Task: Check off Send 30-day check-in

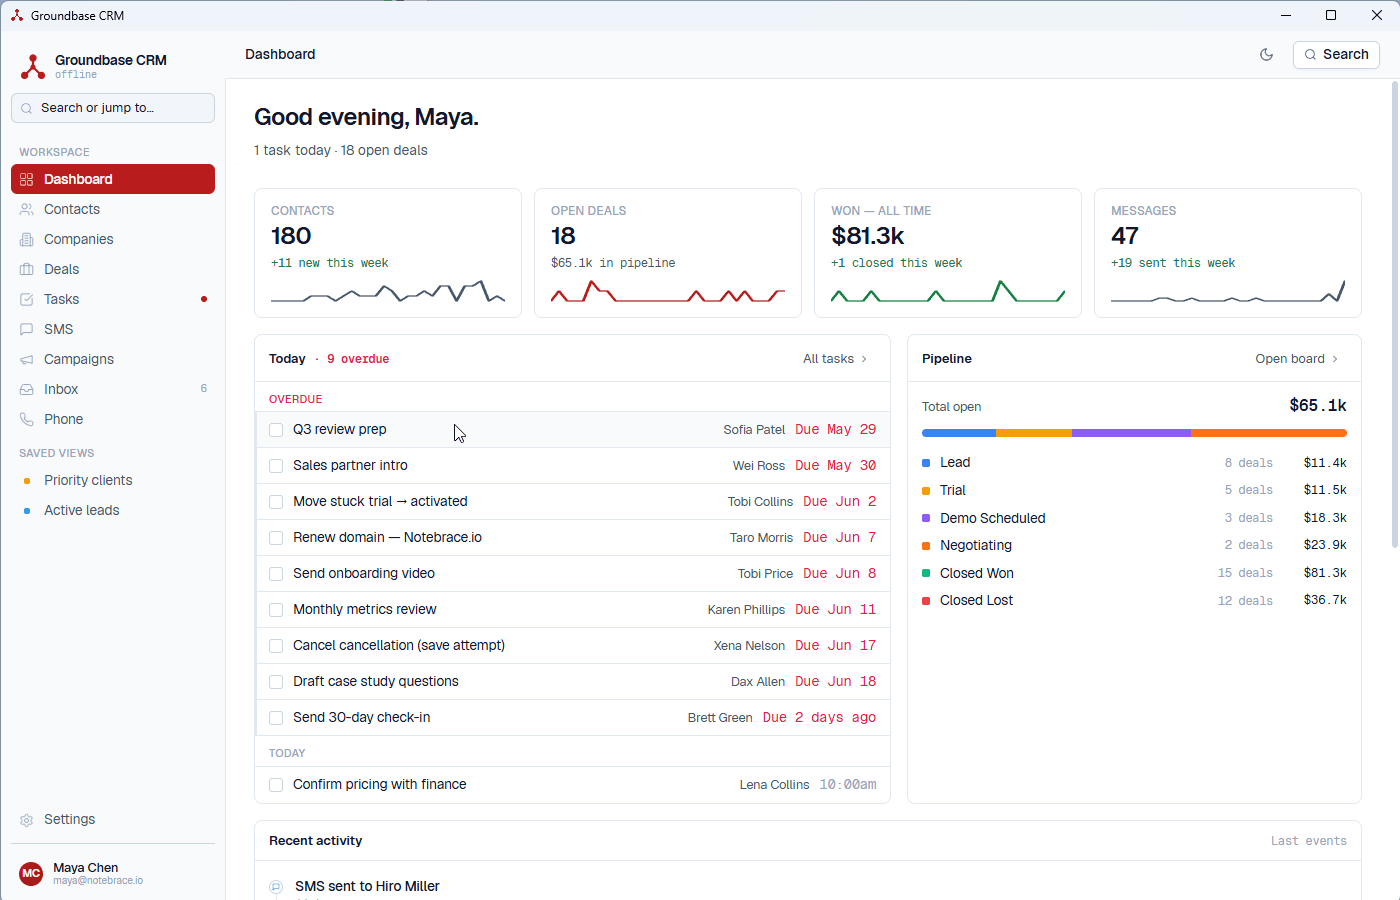Action: 276,718
